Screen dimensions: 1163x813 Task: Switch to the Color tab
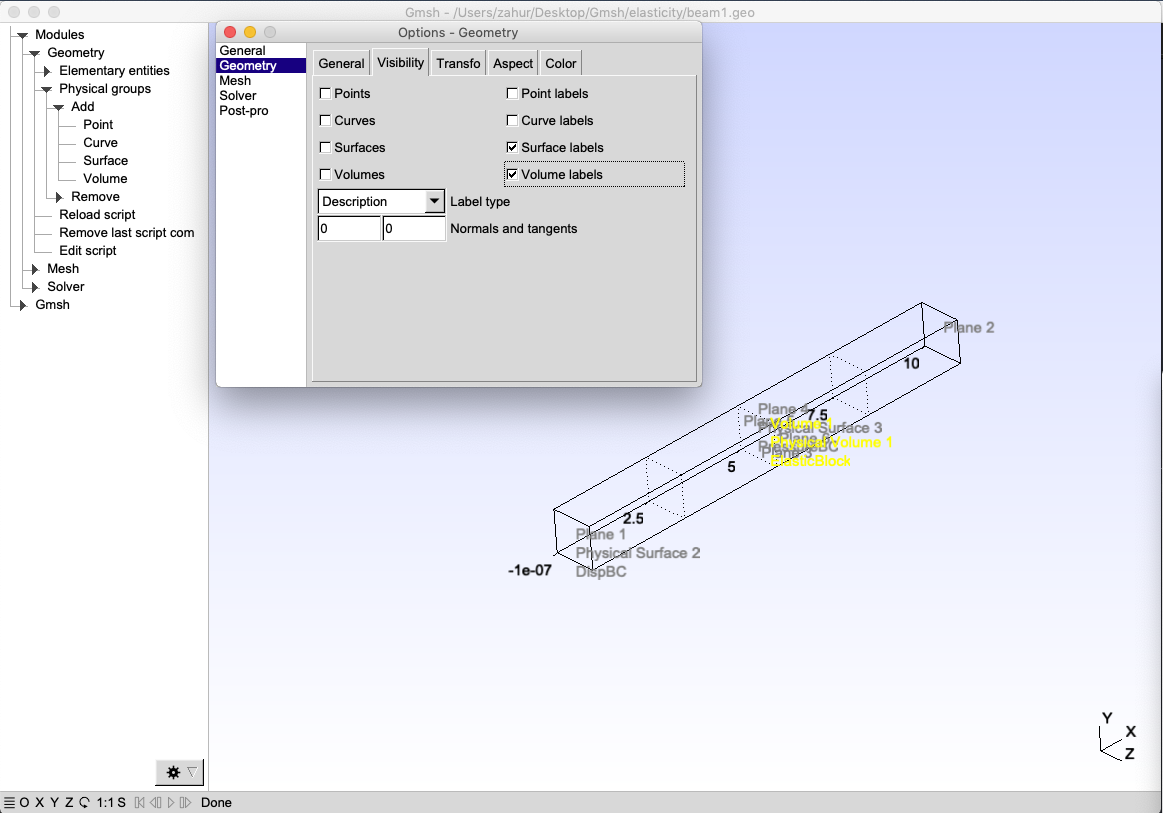point(561,64)
